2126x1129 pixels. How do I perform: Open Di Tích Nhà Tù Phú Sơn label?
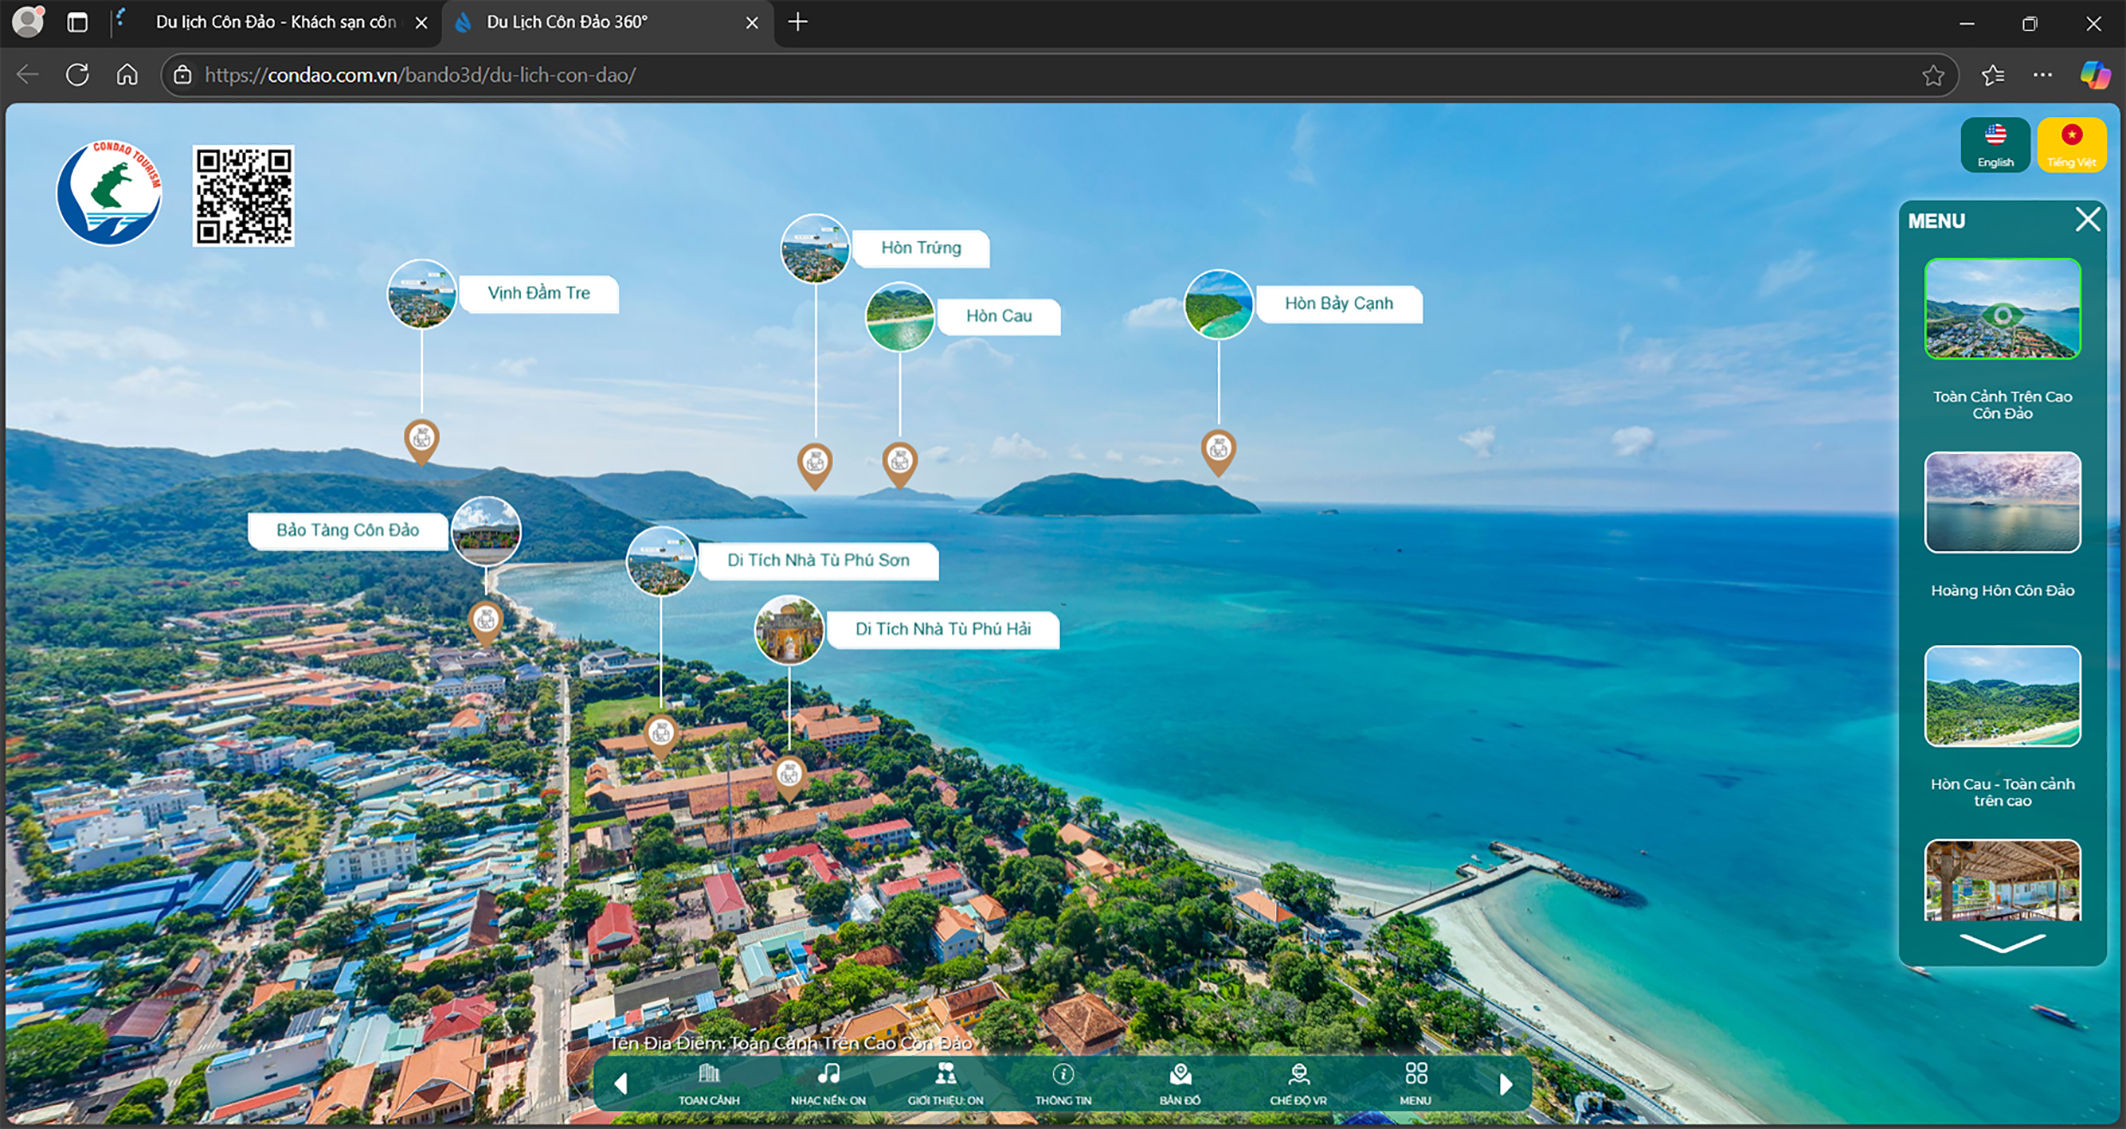(x=818, y=560)
